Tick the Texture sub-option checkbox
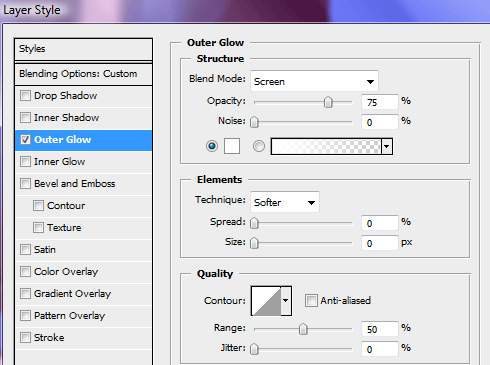Viewport: 490px width, 365px height. [38, 228]
